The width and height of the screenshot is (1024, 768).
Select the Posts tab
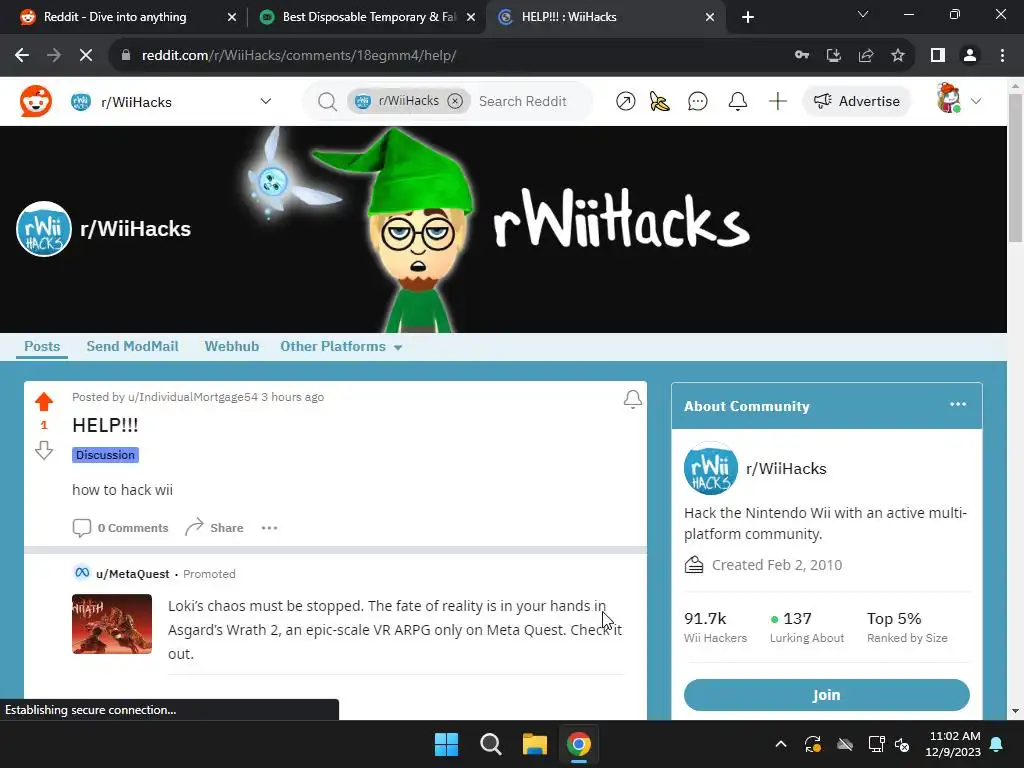coord(42,346)
